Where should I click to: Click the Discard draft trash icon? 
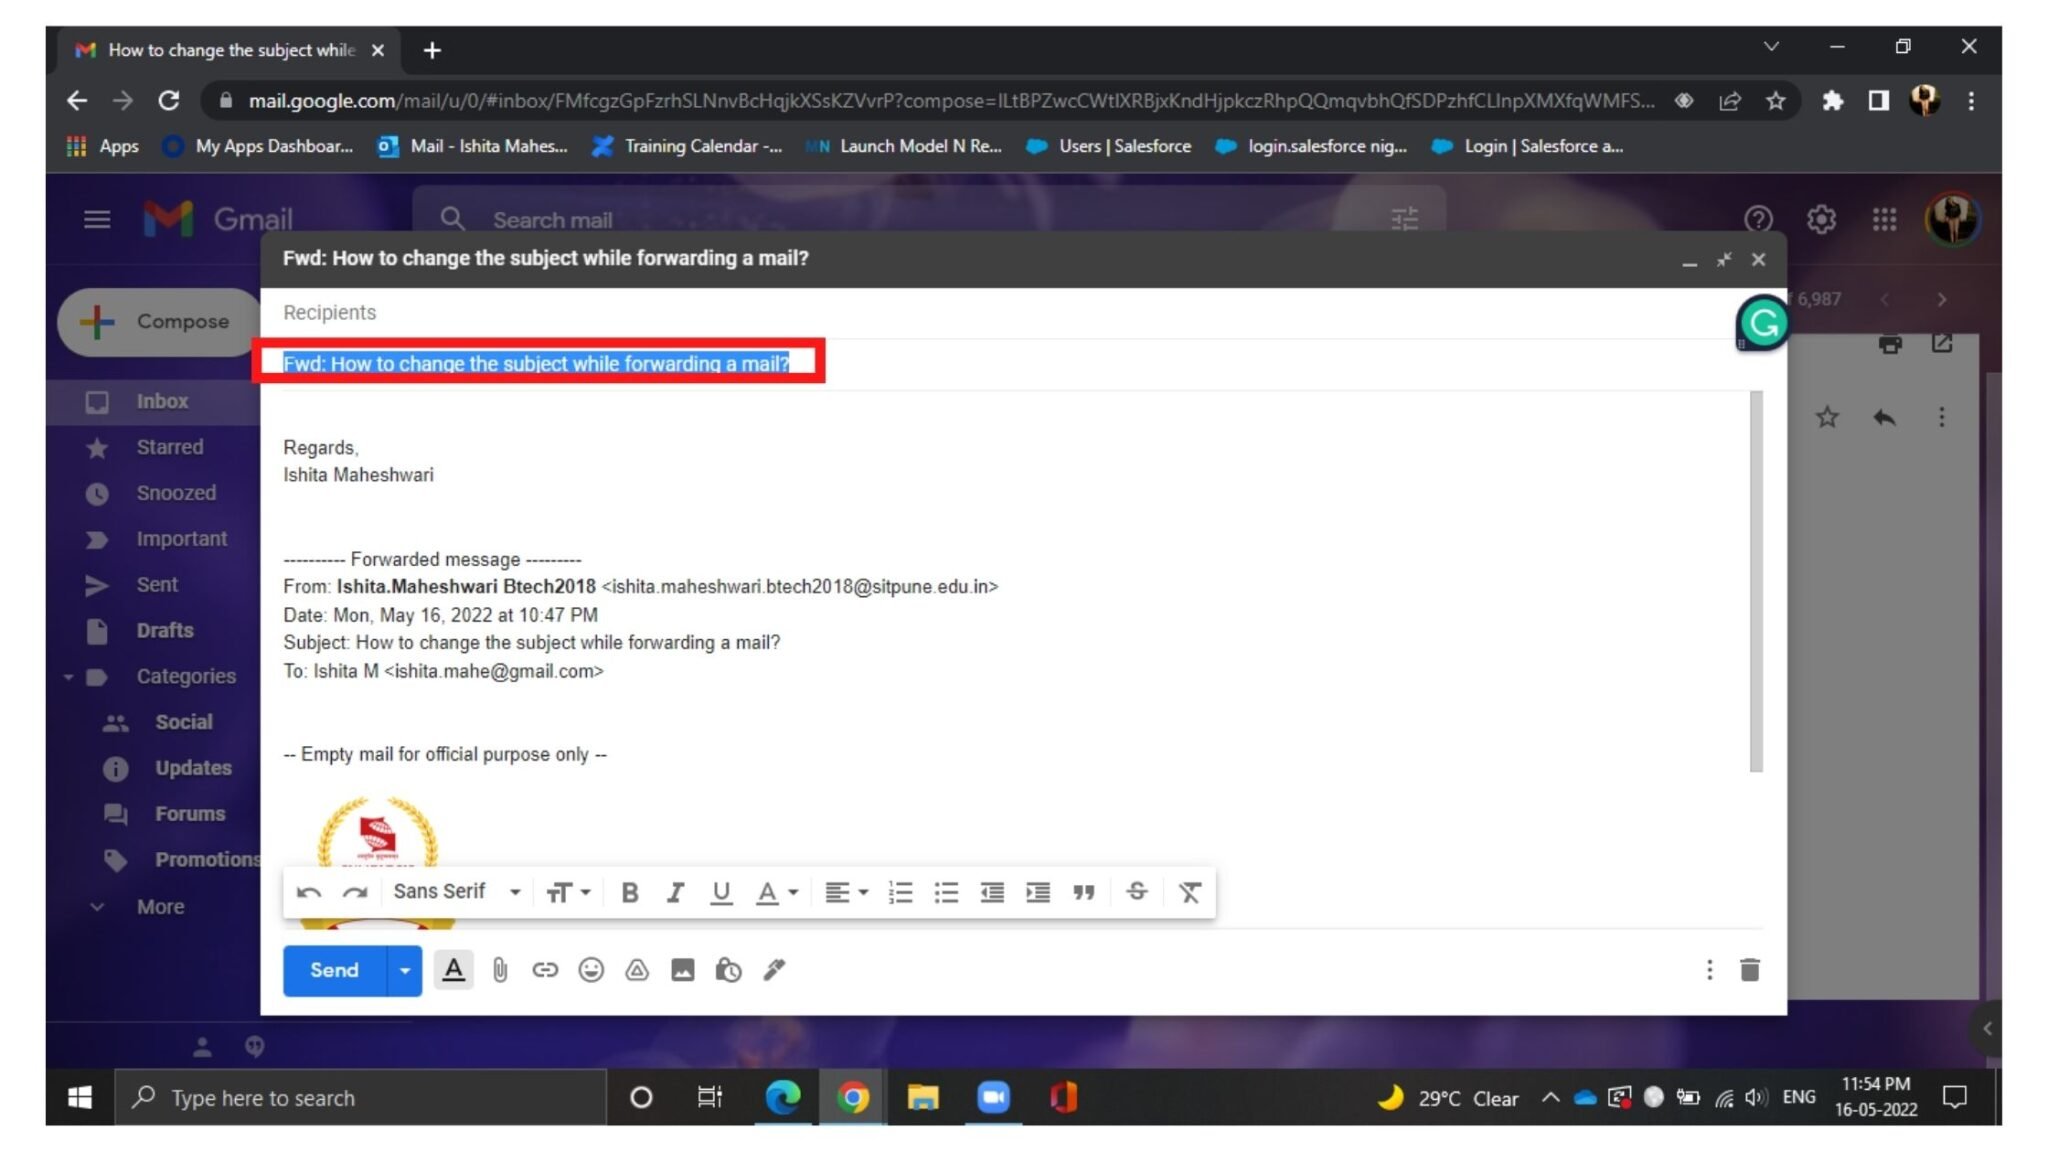tap(1749, 970)
